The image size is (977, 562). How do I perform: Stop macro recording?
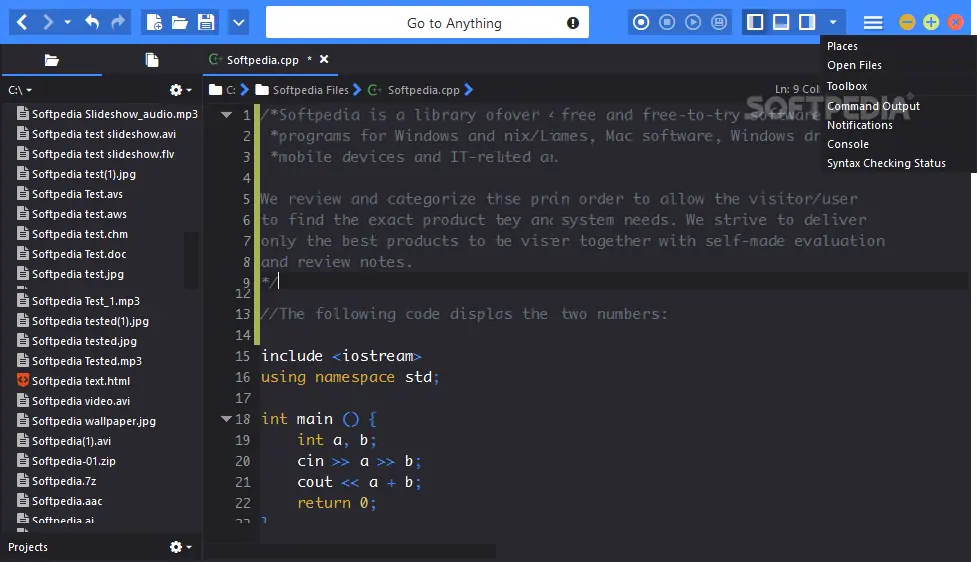[667, 22]
